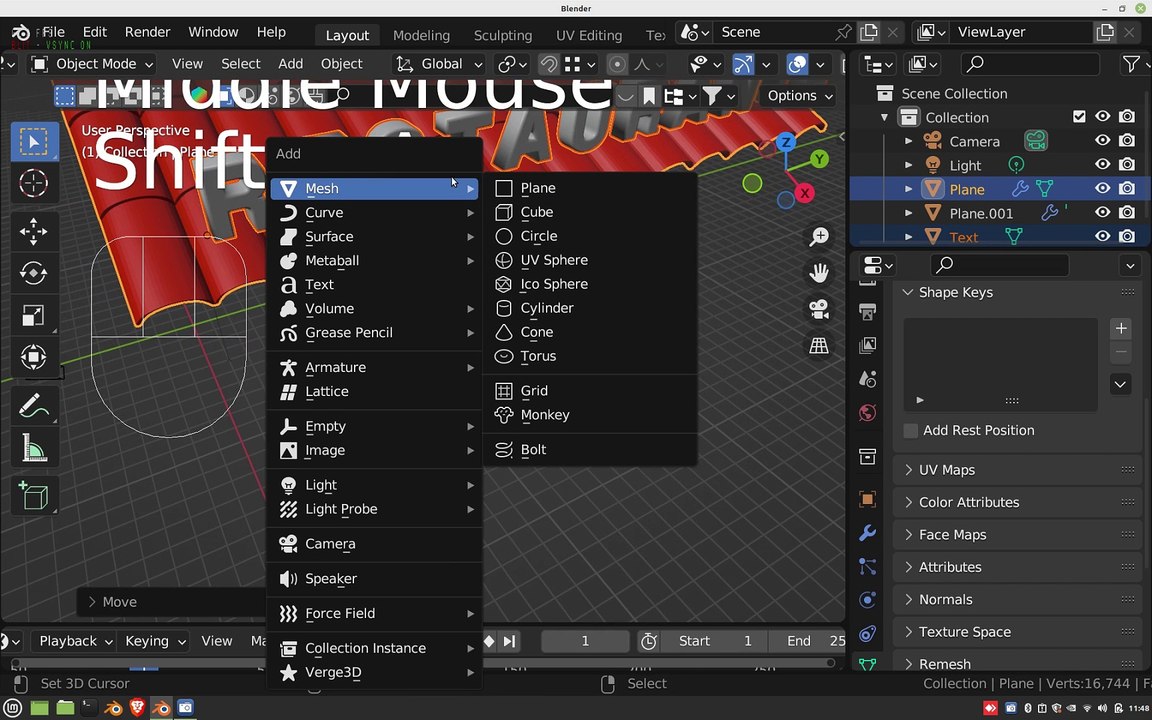
Task: Open Particles properties tab
Action: [x=867, y=566]
